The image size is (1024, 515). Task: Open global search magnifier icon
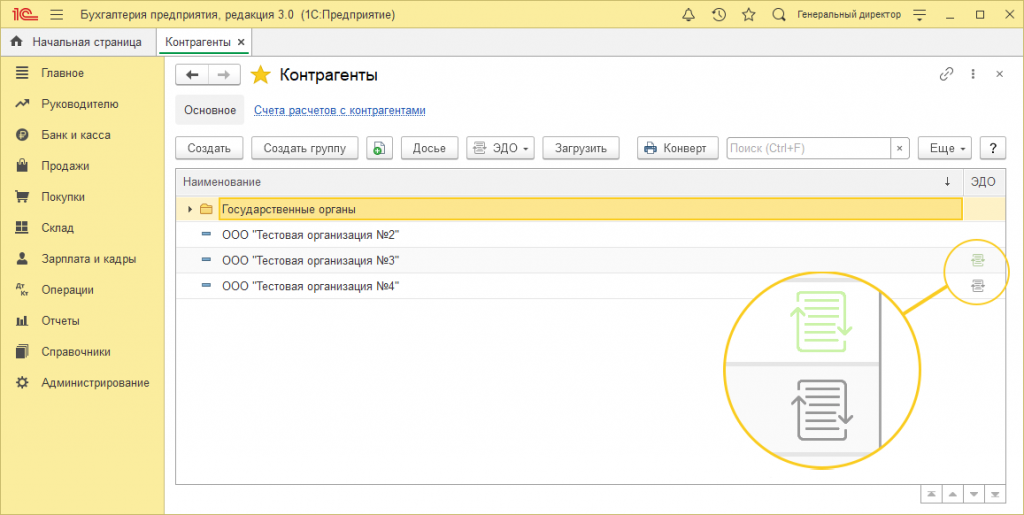tap(778, 14)
